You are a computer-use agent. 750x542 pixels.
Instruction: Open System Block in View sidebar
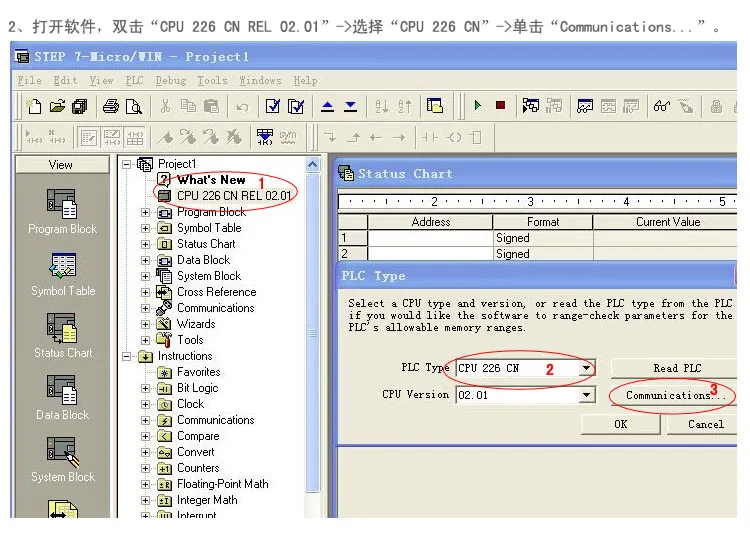tap(63, 460)
